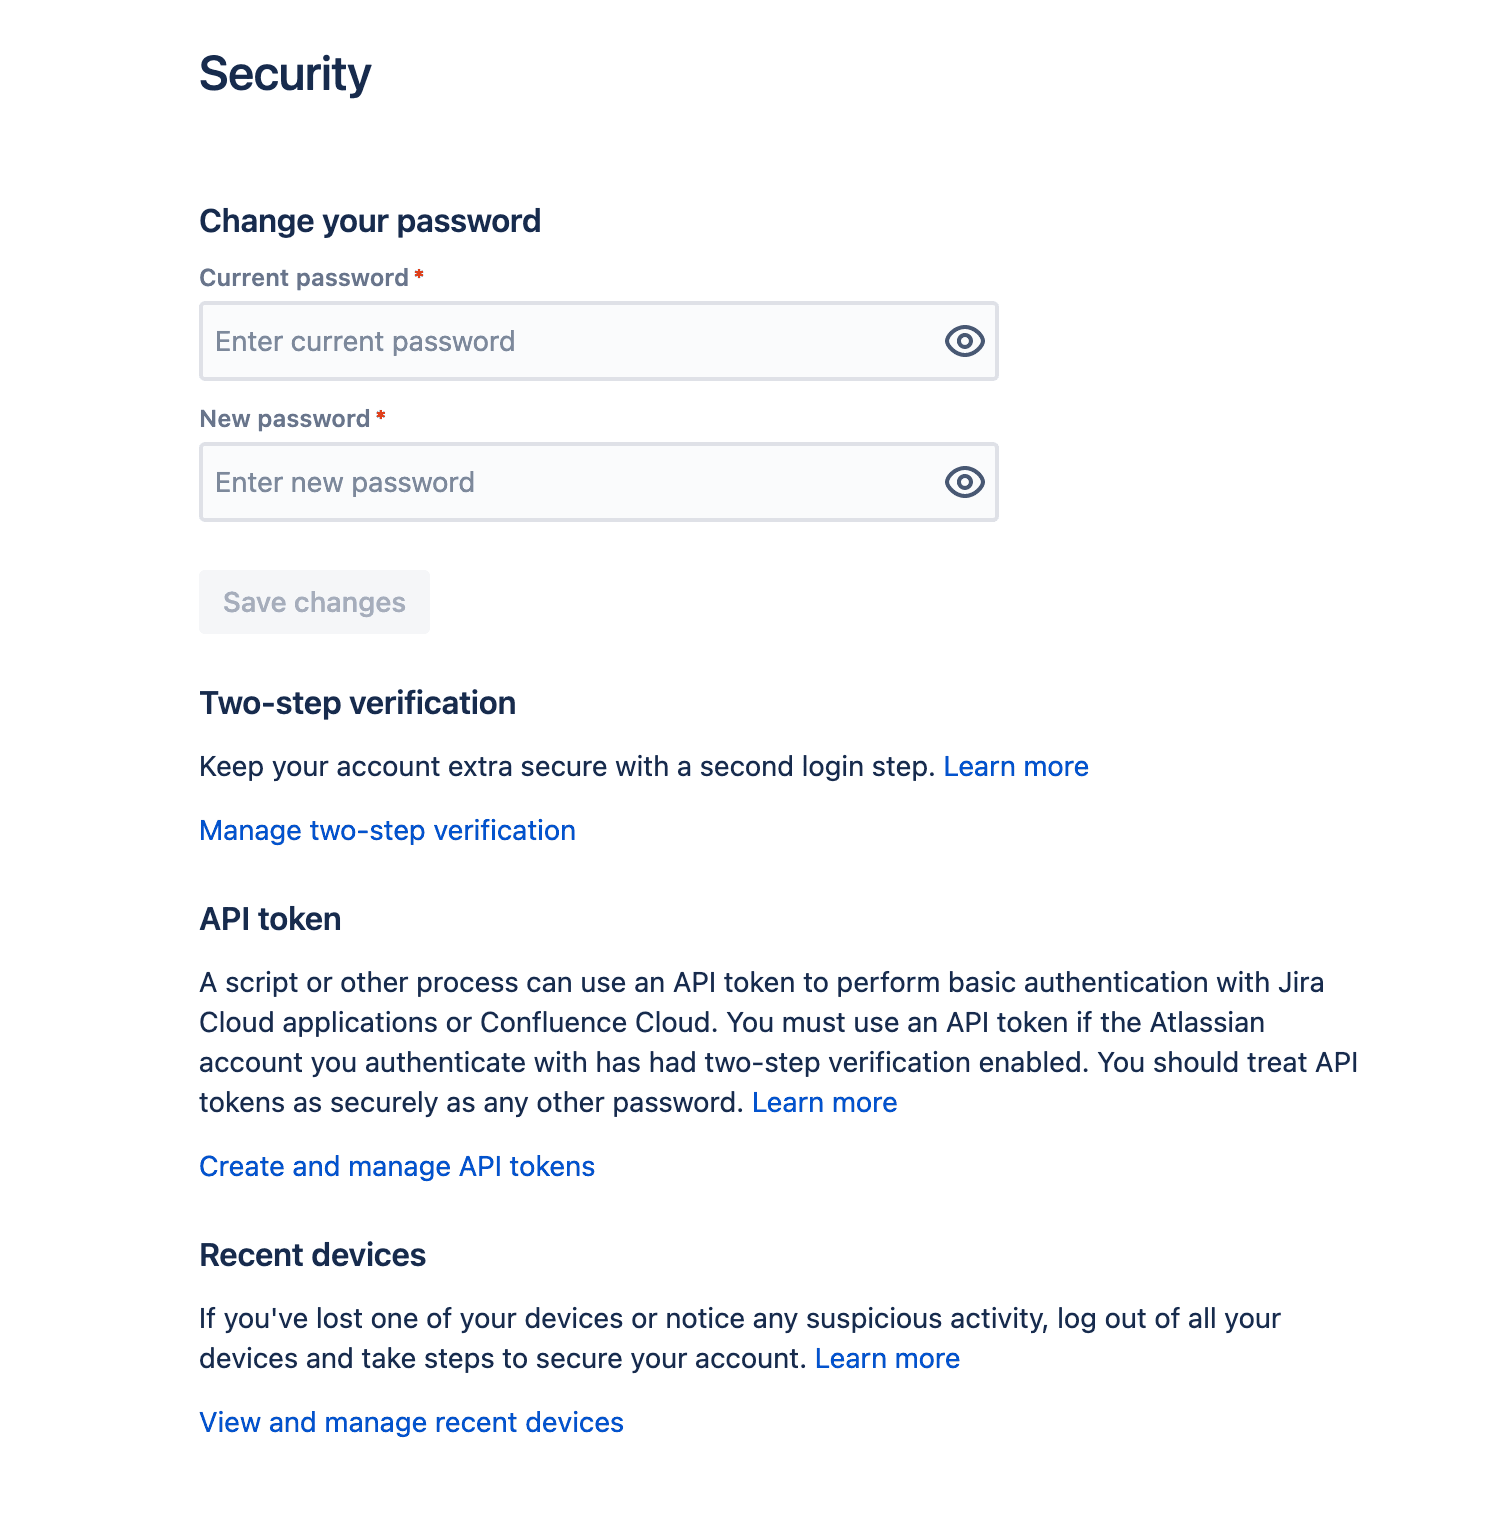Open Manage two-step verification link

(387, 831)
